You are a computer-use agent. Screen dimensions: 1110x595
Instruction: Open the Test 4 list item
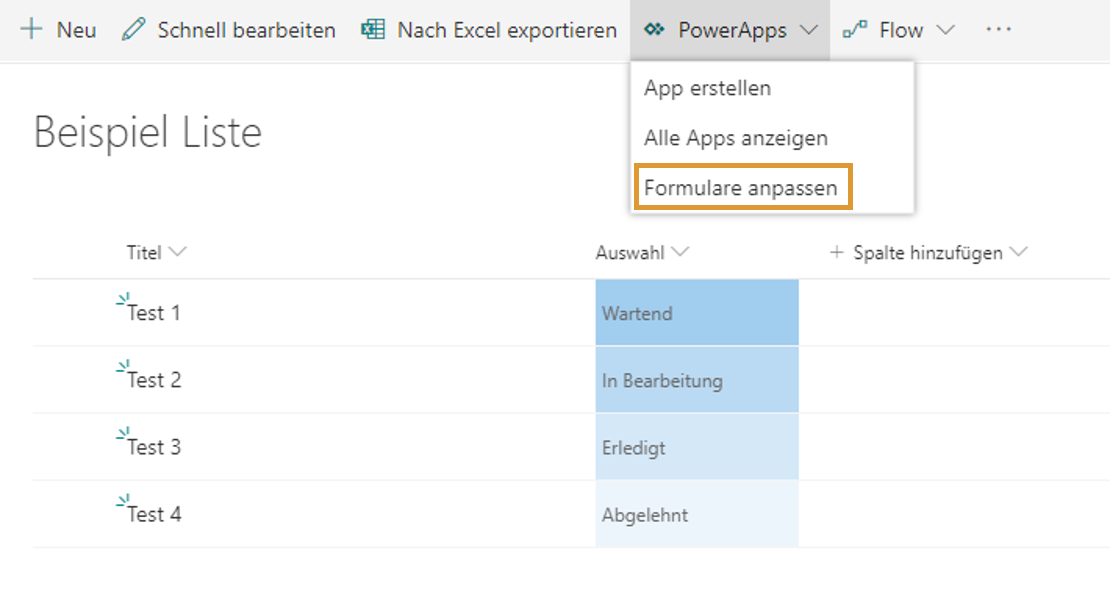(154, 514)
